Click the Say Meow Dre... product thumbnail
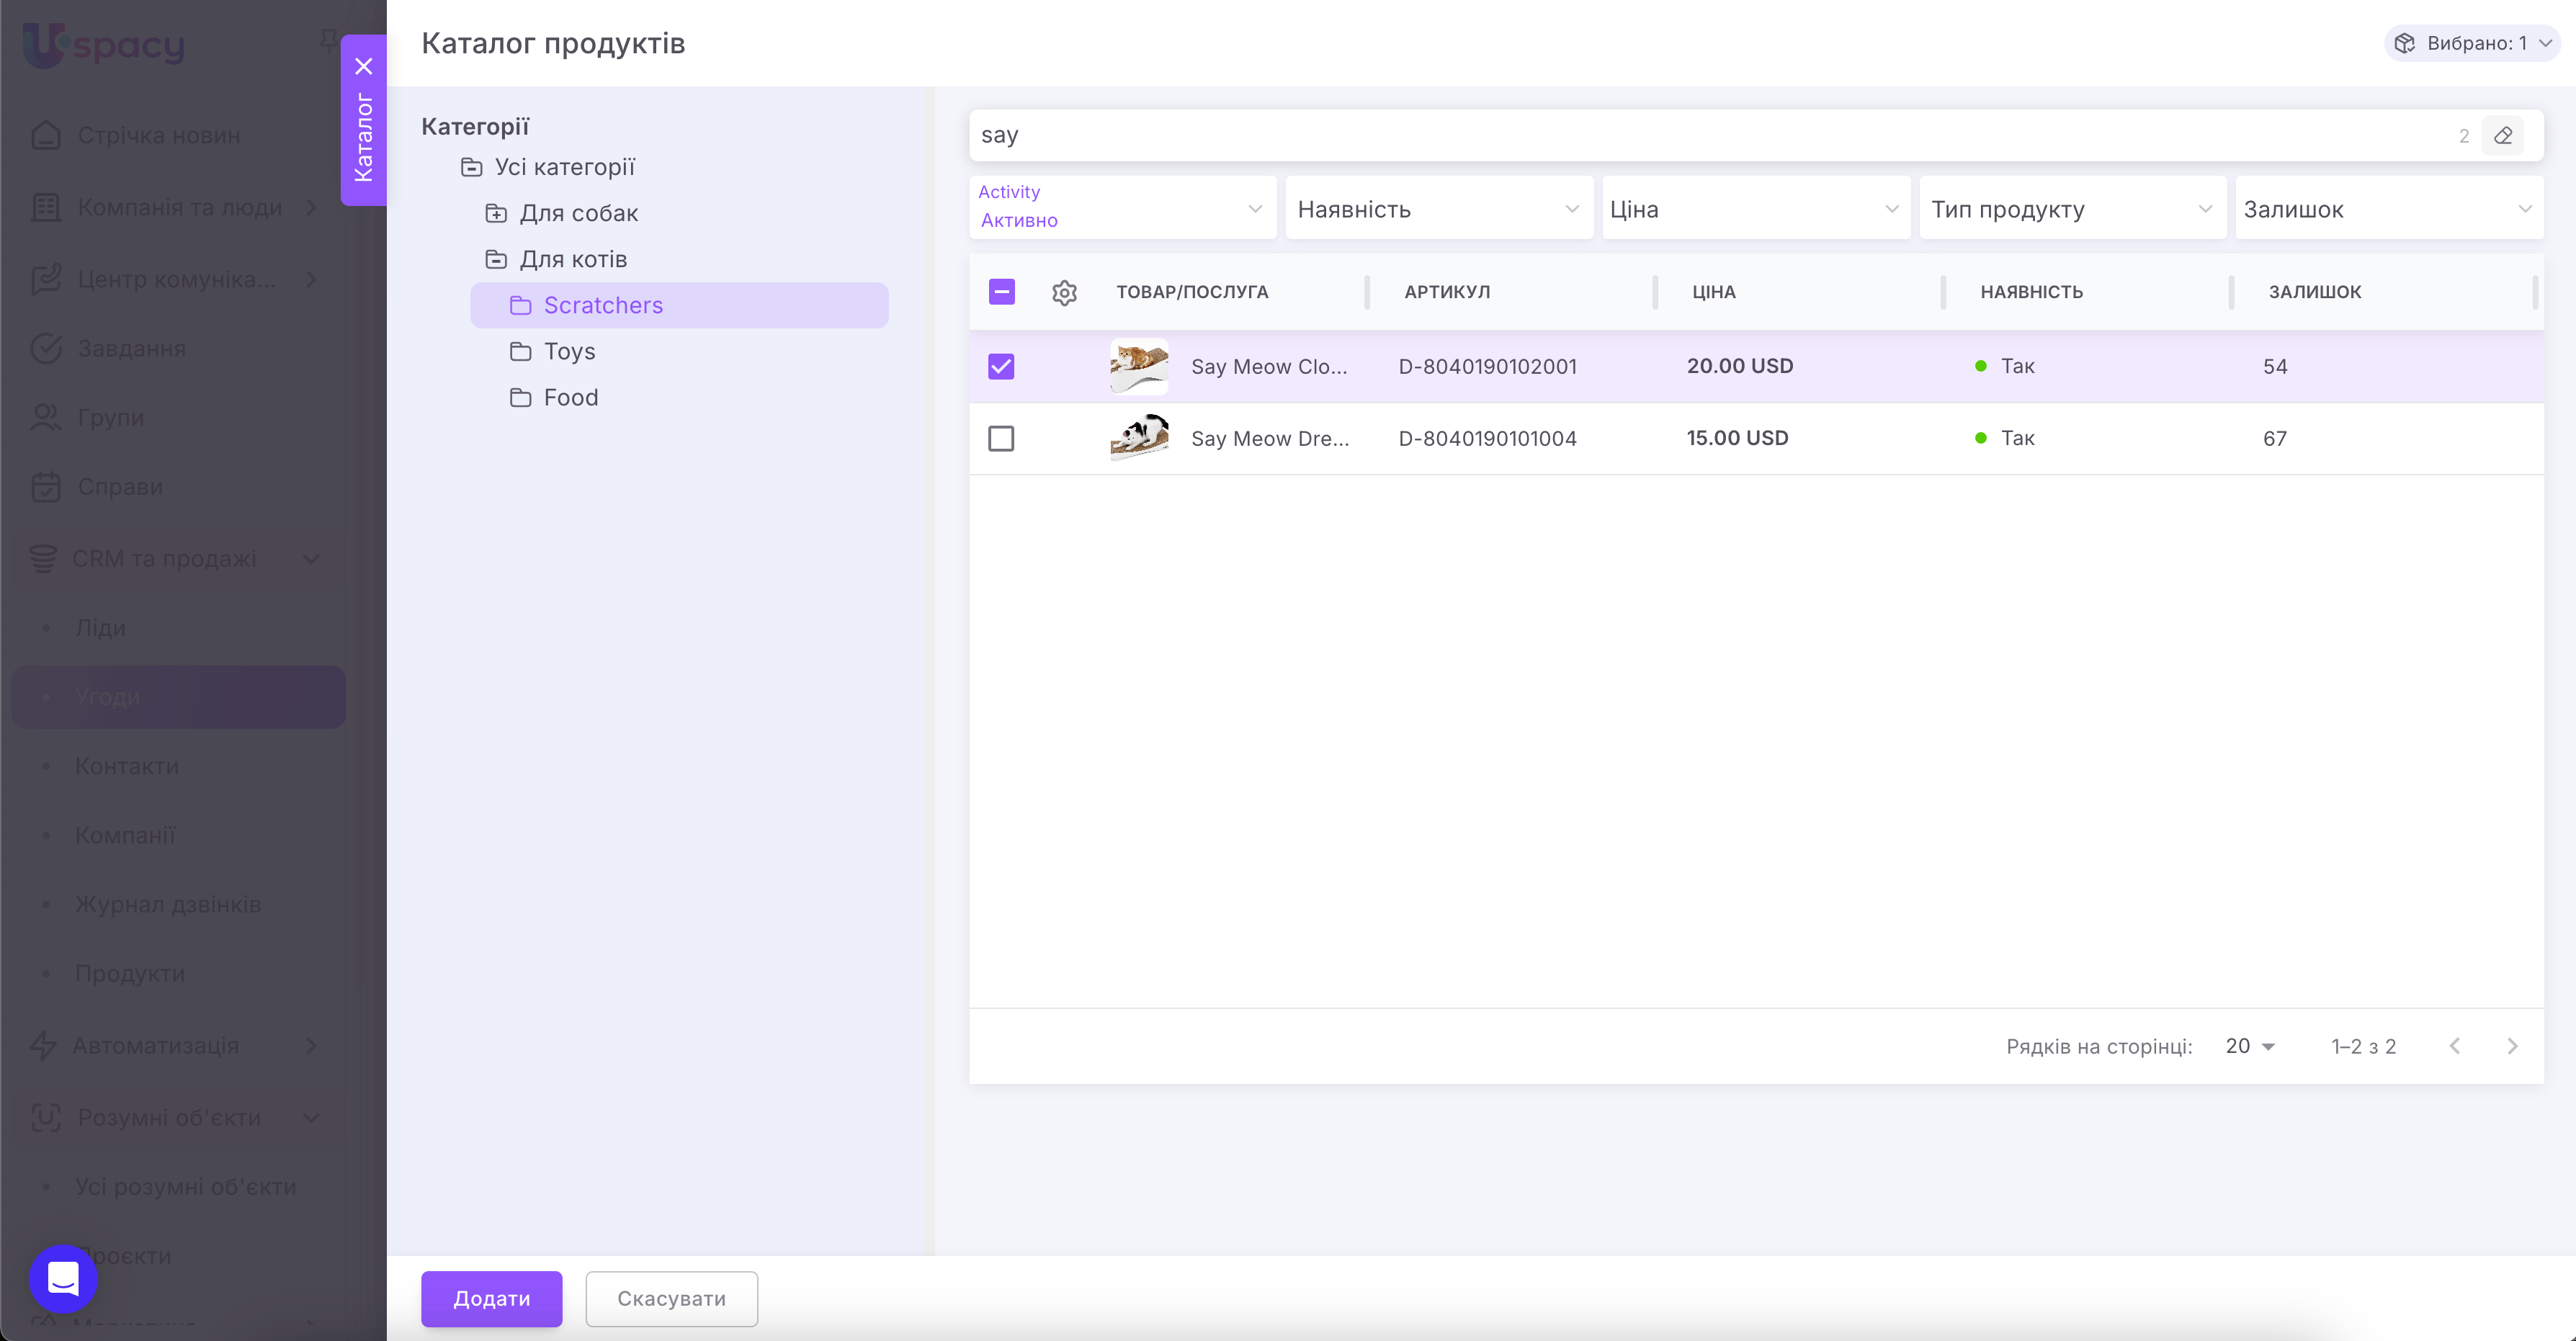Image resolution: width=2576 pixels, height=1341 pixels. tap(1139, 438)
